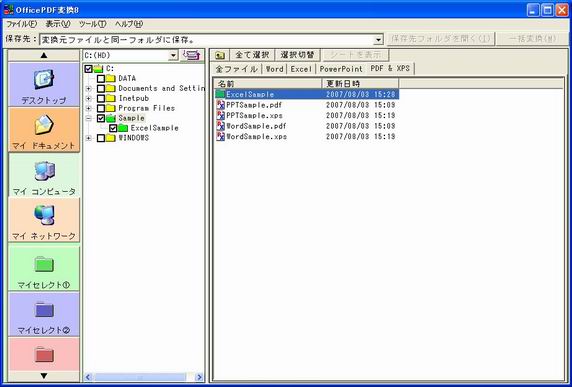Viewport: 572px width, 387px height.
Task: Click the up arrow of shortcut sidebar
Action: coord(44,55)
